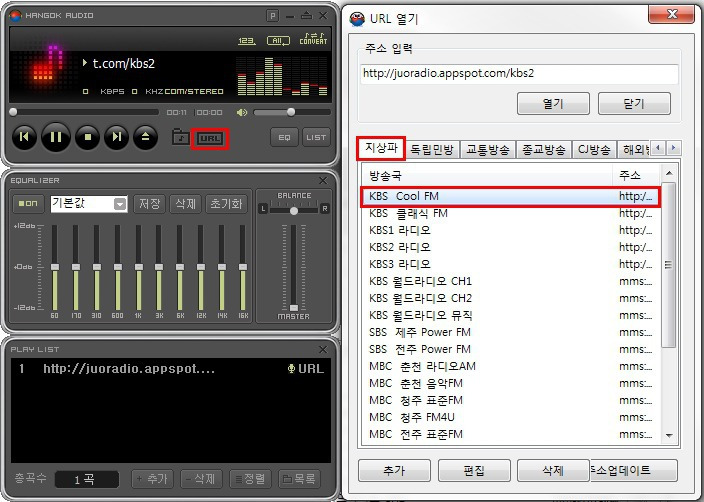Screen dimensions: 704x502
Task: Click the 방송국 column header
Action: point(487,175)
